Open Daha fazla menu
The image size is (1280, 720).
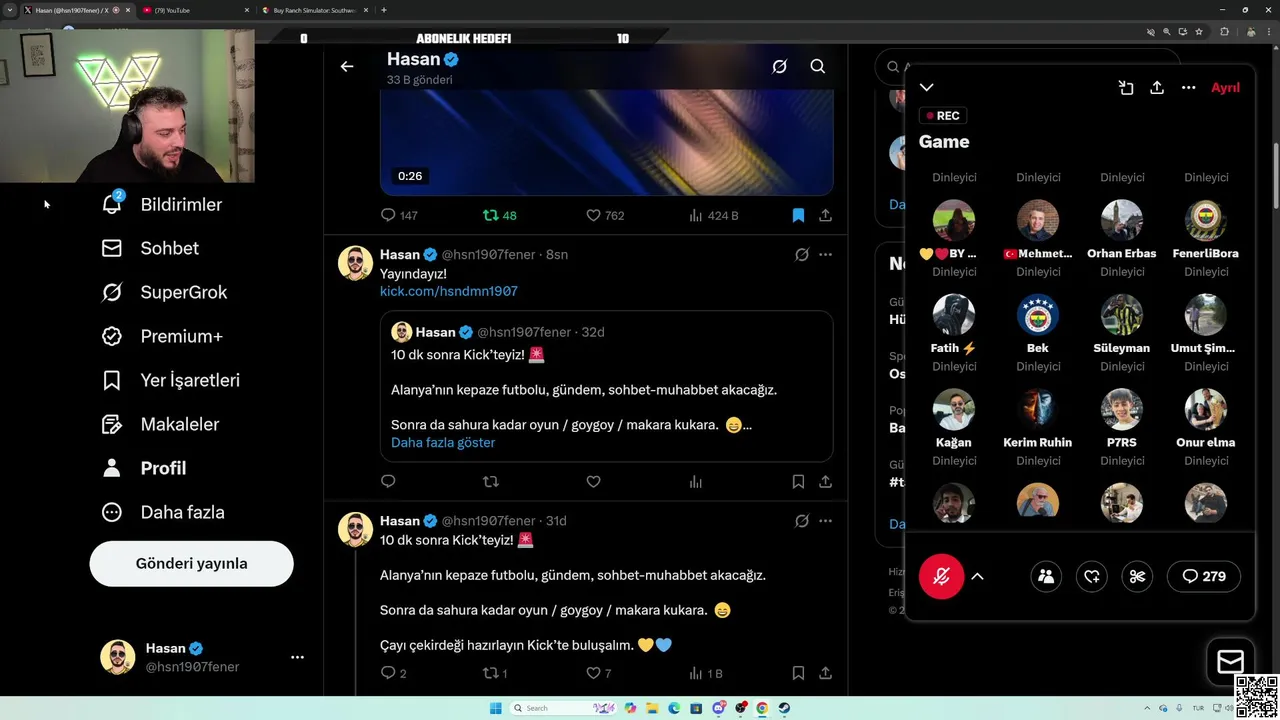tap(163, 512)
